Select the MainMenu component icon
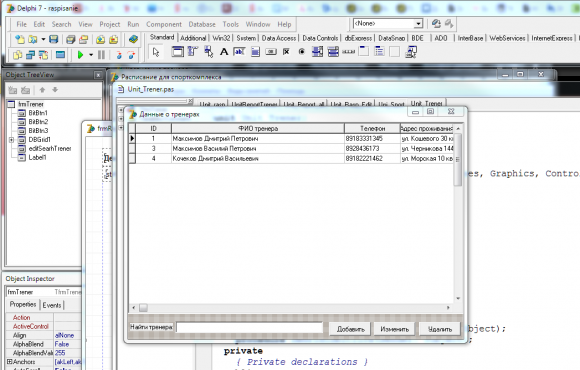Screen dimensions: 580x370 click(193, 52)
